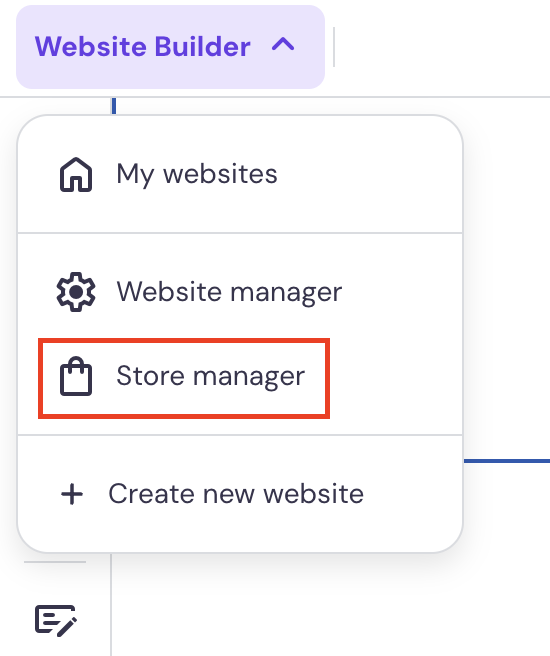The width and height of the screenshot is (550, 656).
Task: Collapse the Website Builder dropdown
Action: (170, 47)
